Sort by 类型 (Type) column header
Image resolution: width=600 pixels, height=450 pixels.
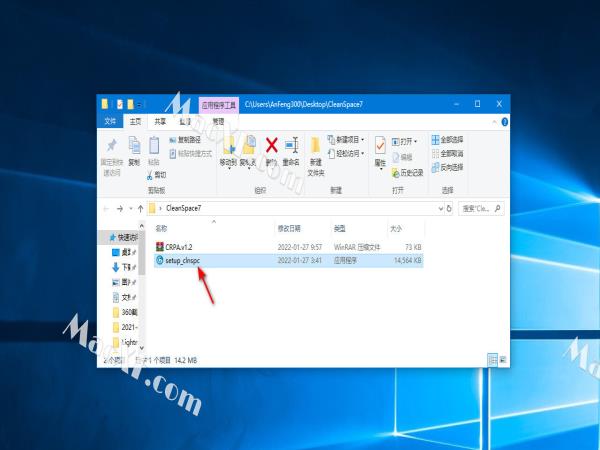coord(339,228)
